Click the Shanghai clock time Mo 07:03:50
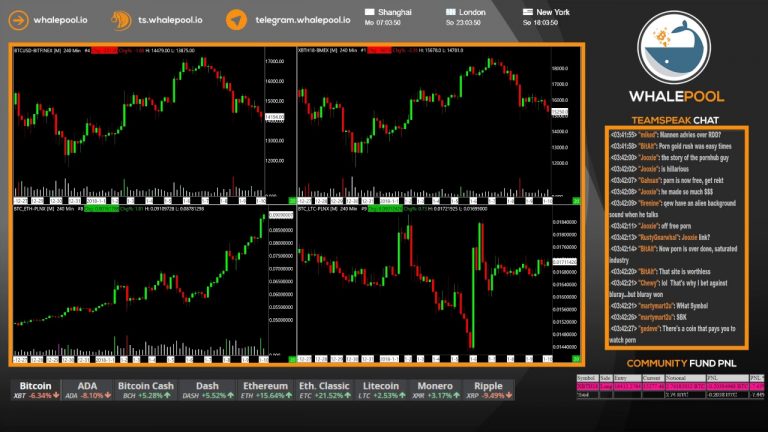The width and height of the screenshot is (768, 432). click(x=383, y=23)
